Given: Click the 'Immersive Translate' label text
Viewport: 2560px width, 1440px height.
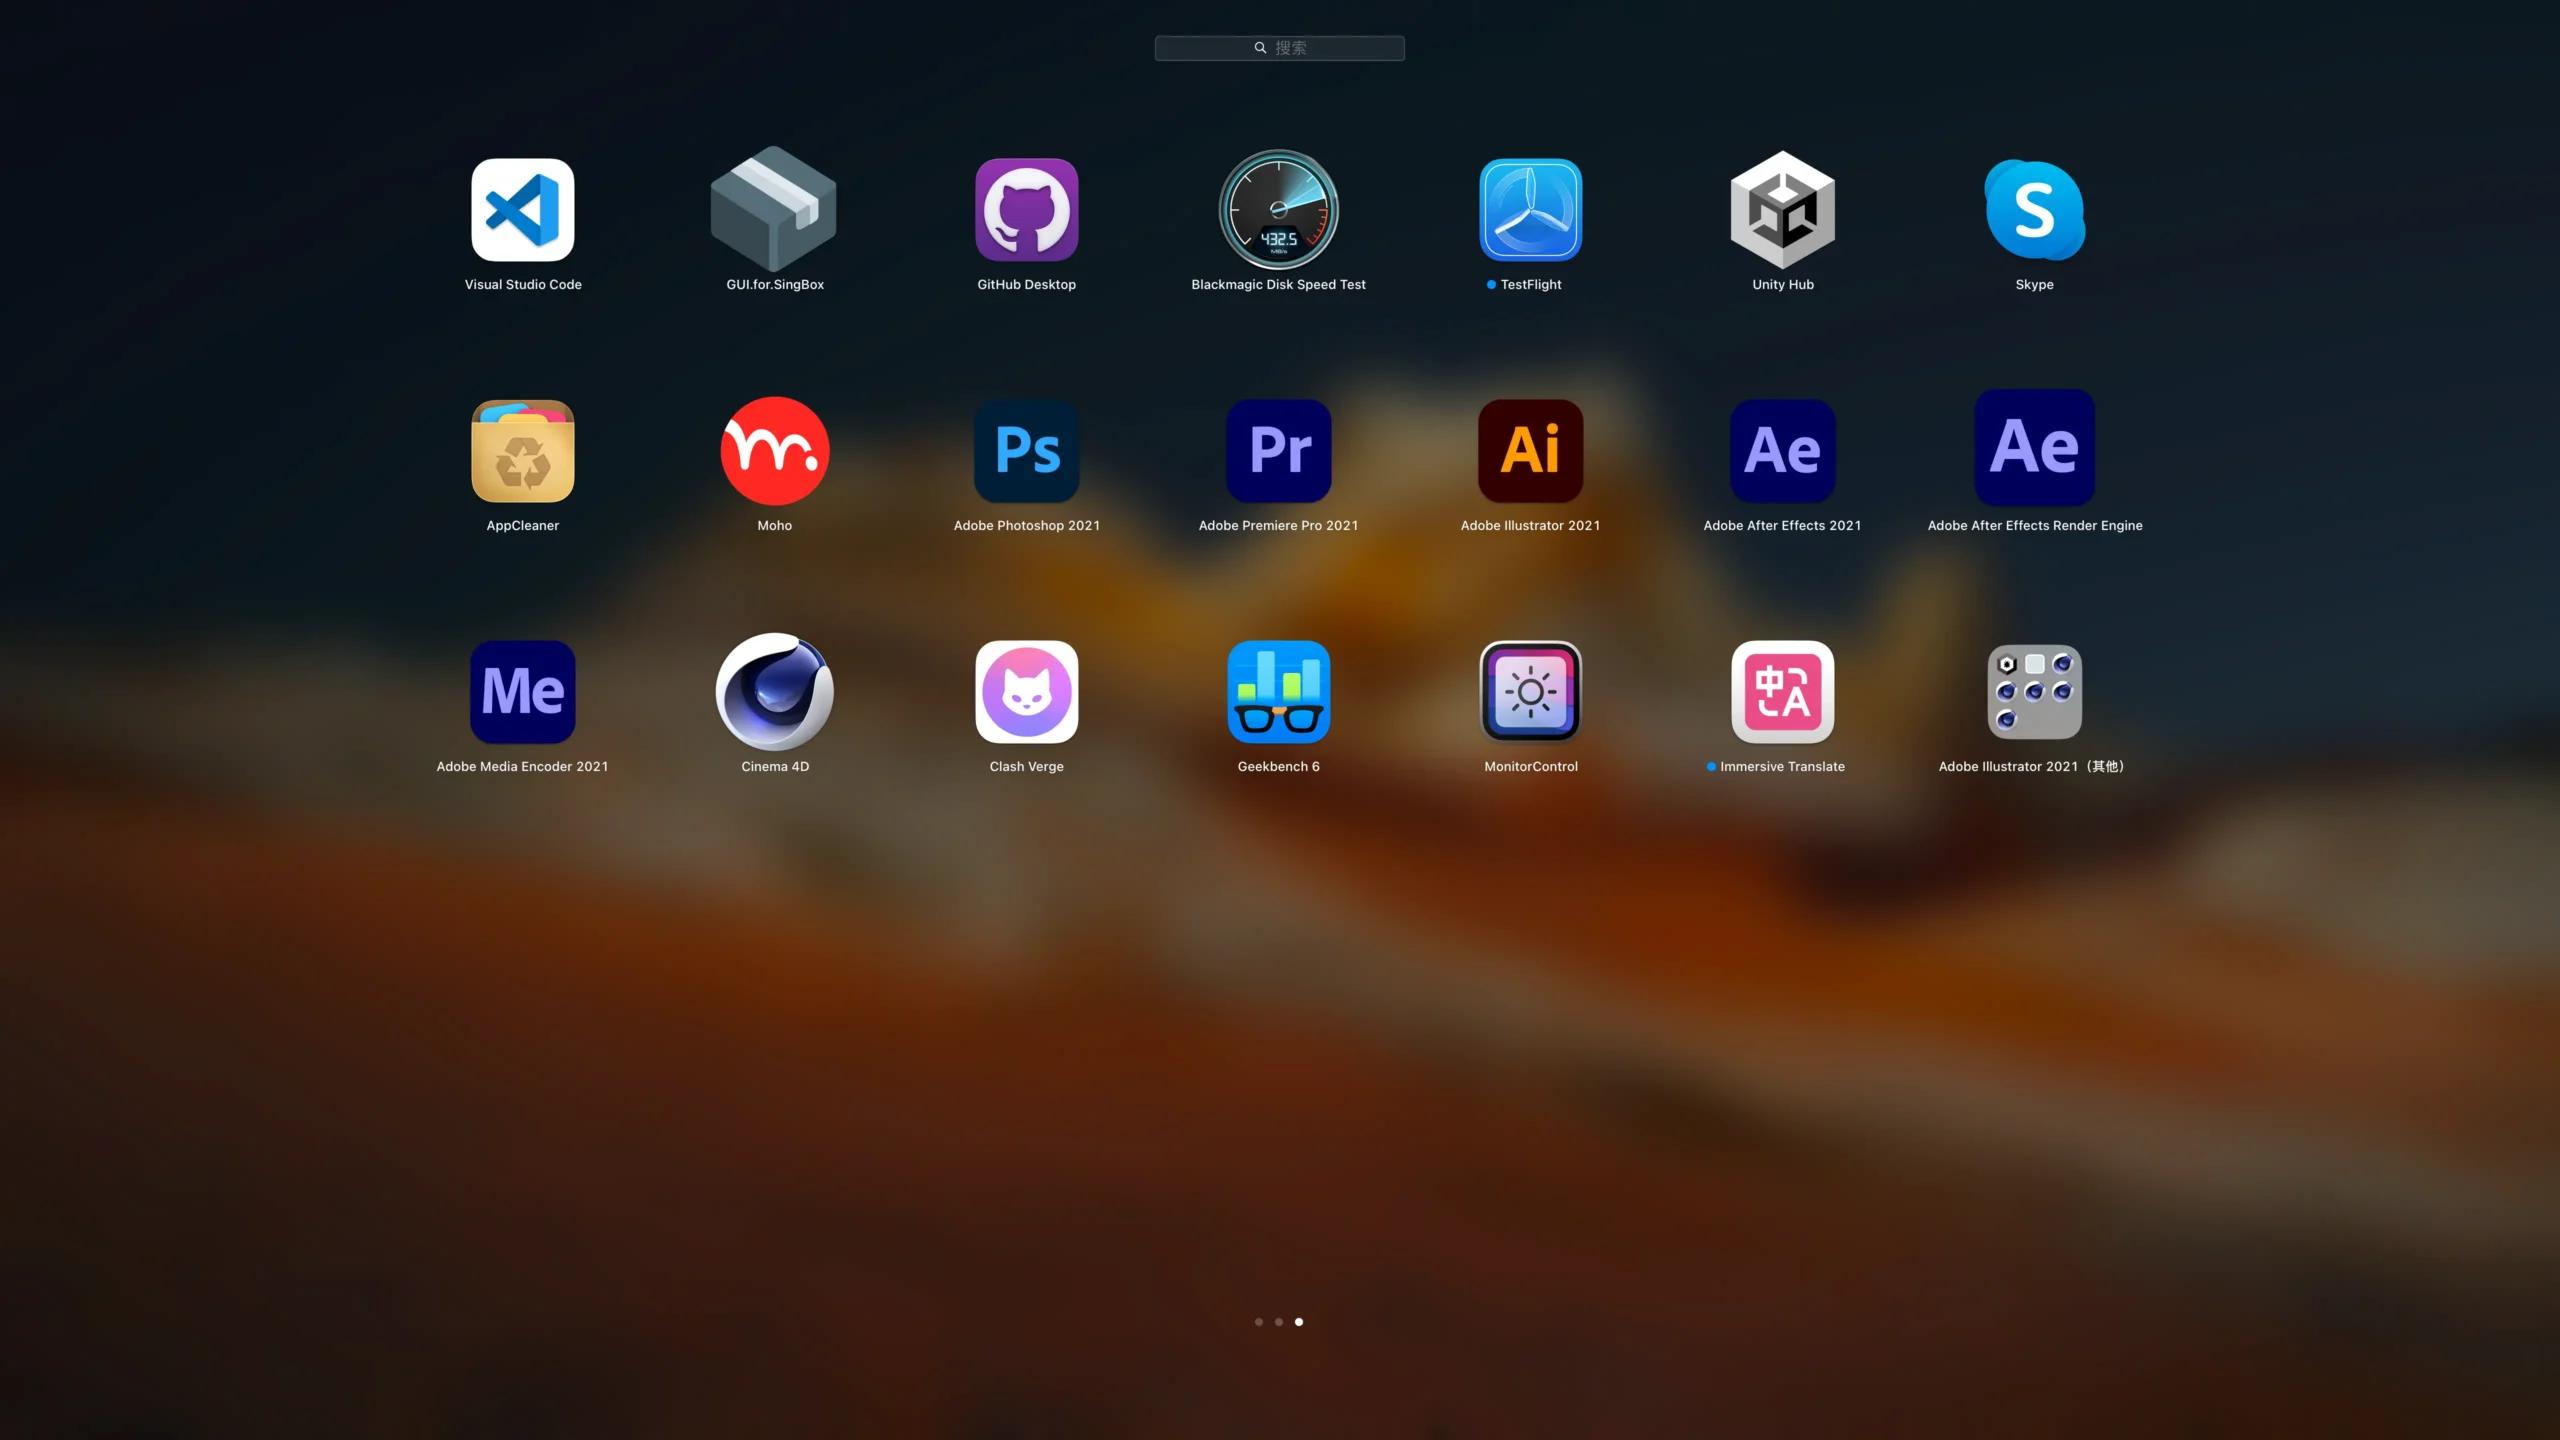Looking at the screenshot, I should tap(1783, 767).
